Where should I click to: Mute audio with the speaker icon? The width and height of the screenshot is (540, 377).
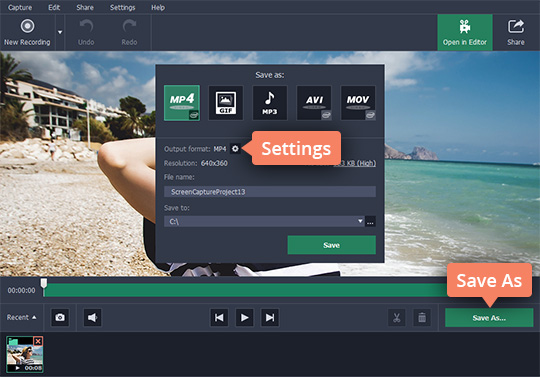pos(92,317)
